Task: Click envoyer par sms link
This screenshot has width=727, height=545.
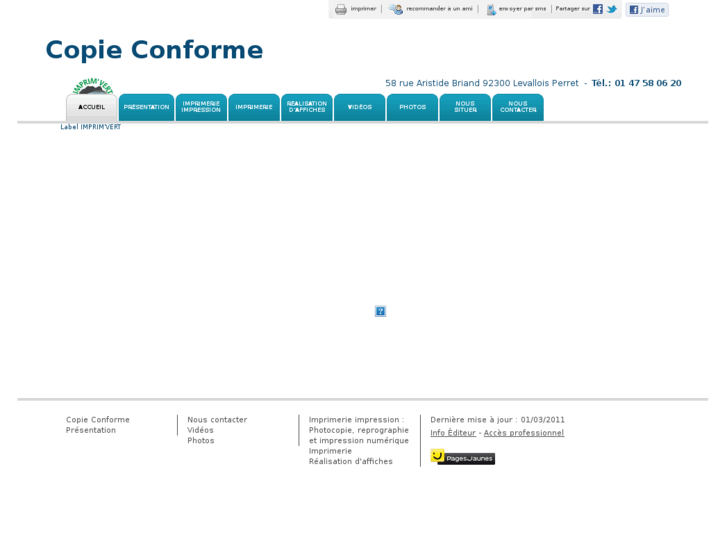Action: pyautogui.click(x=522, y=9)
